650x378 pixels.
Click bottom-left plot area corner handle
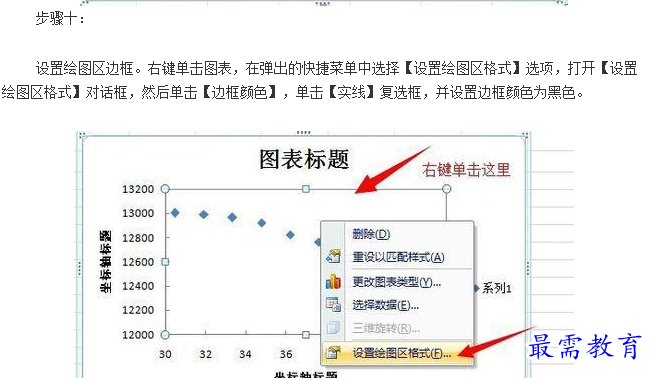point(165,334)
